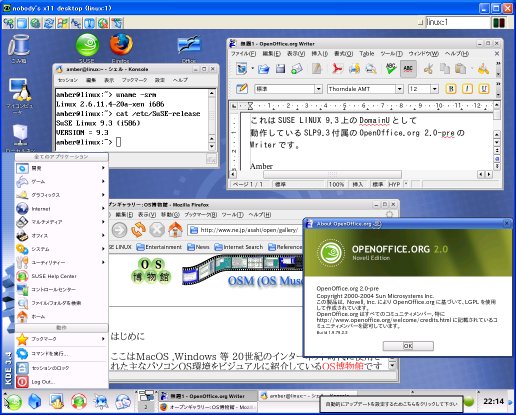Click the Edit File icon in Writer toolbar
This screenshot has width=516, height=415.
point(316,69)
